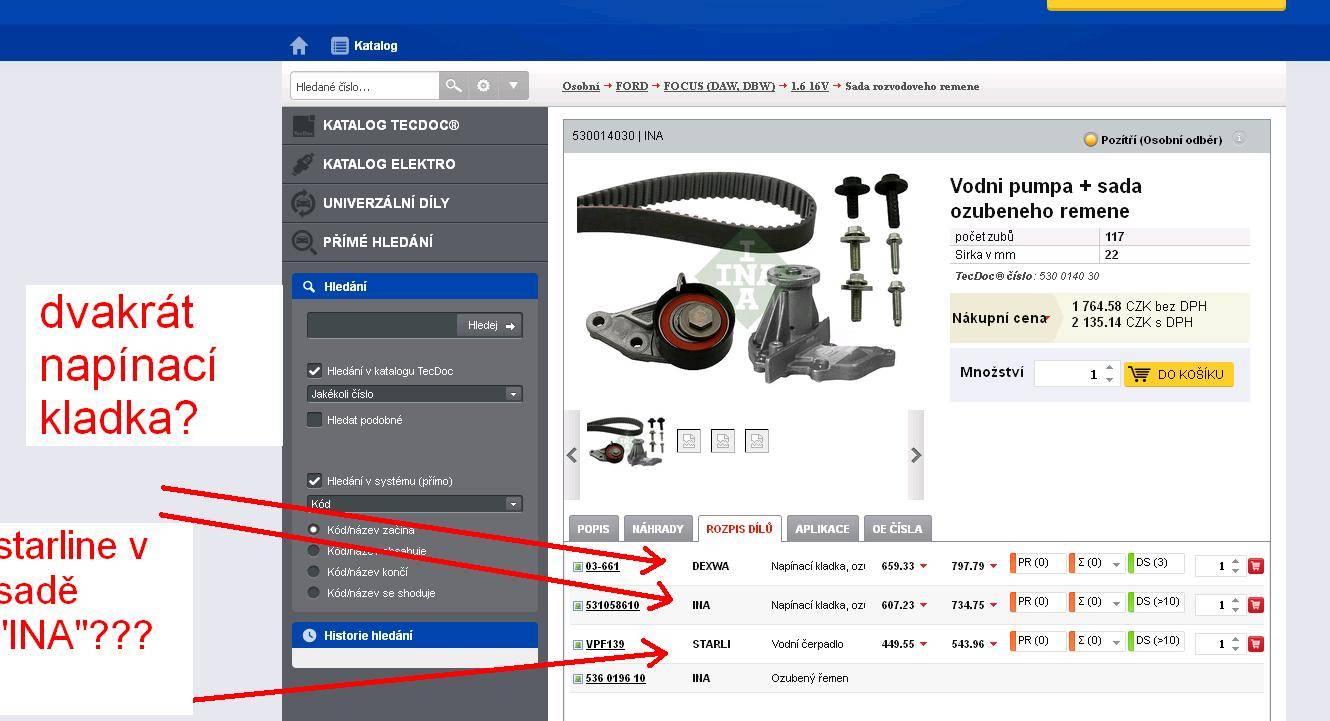Open the Jakékoli číslo dropdown
This screenshot has height=721, width=1330.
point(415,394)
